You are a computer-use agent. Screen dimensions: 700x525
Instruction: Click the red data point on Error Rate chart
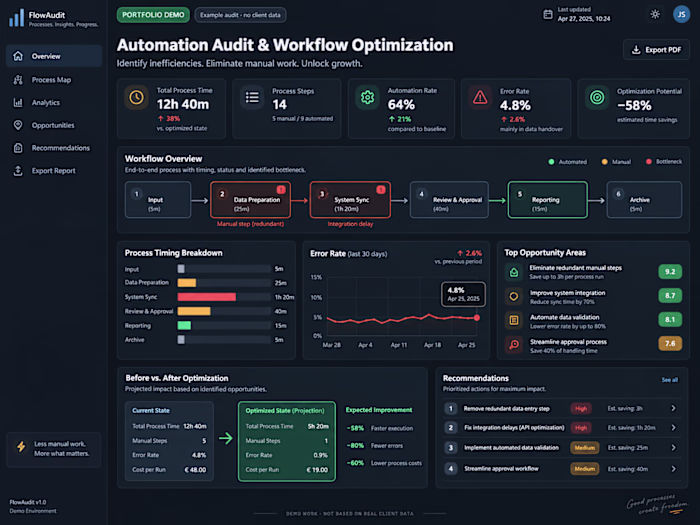coord(477,318)
